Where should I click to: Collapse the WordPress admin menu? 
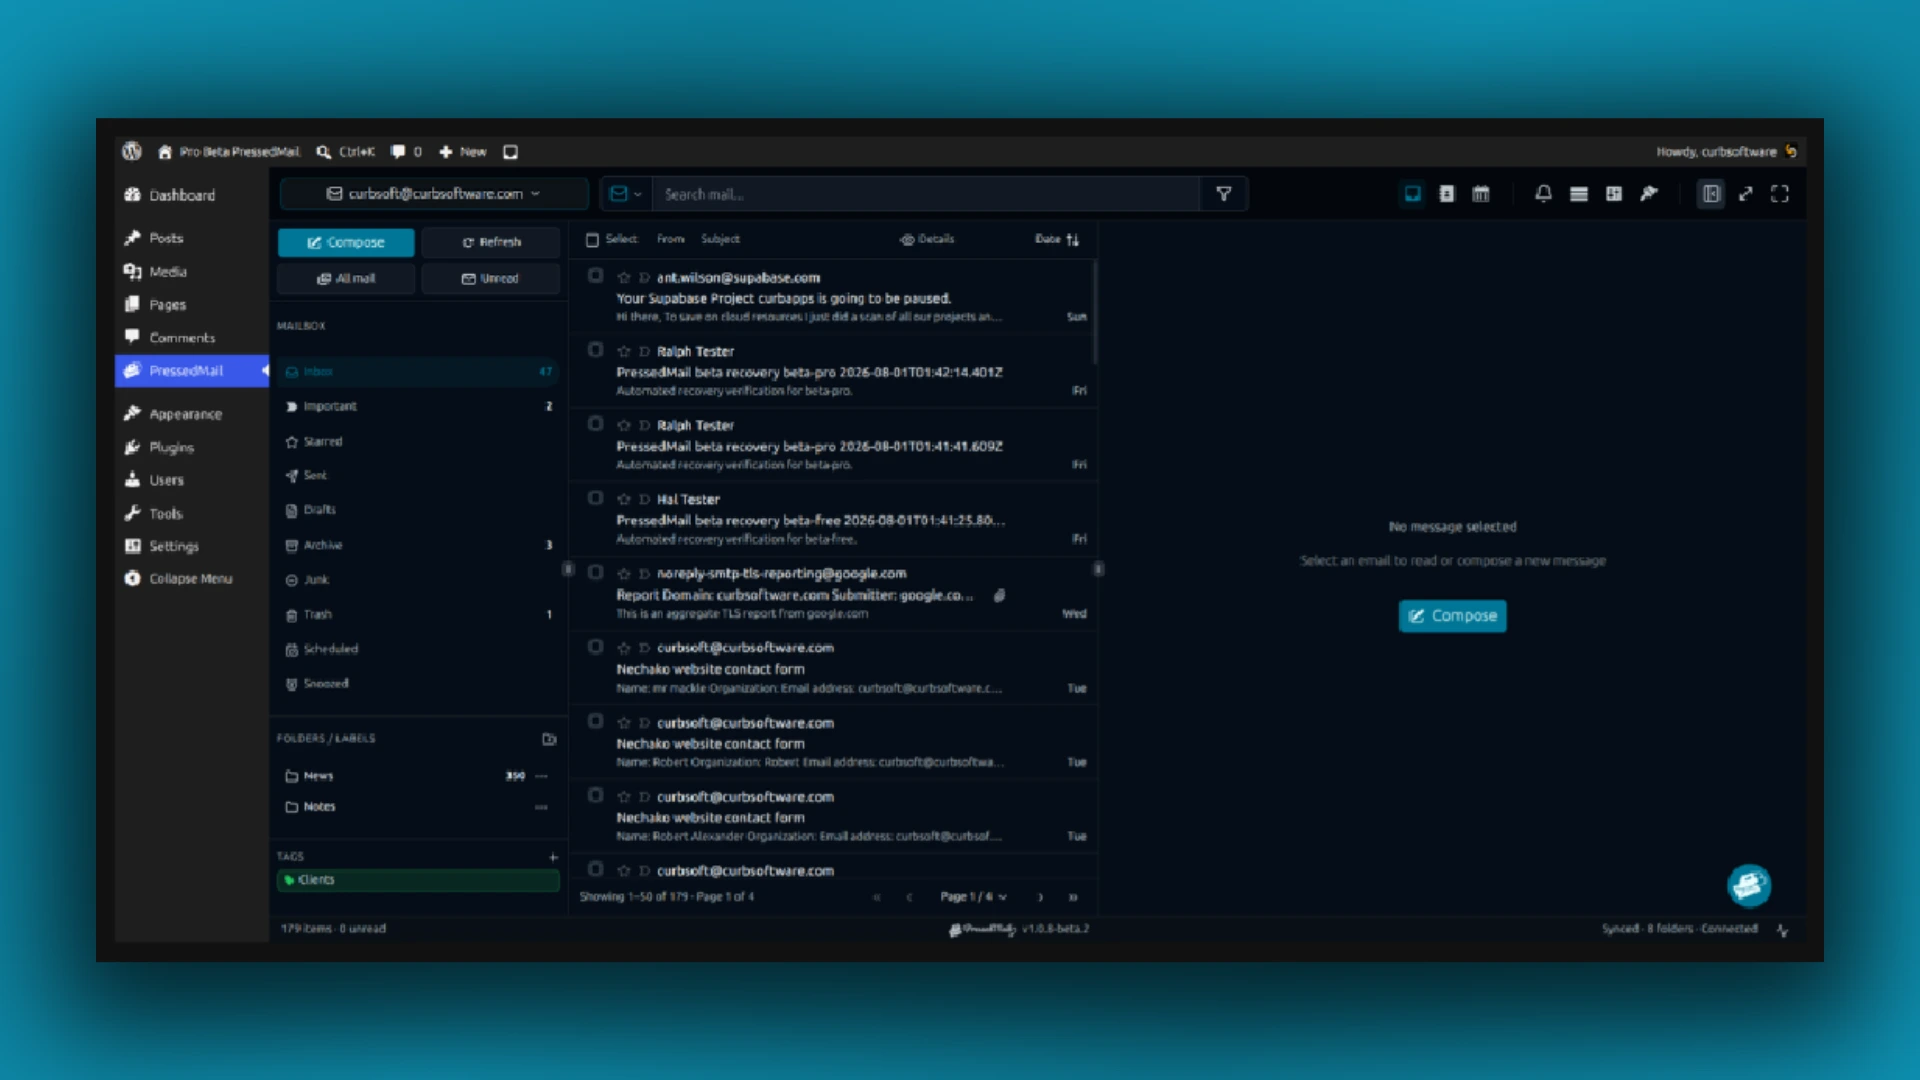click(x=190, y=579)
